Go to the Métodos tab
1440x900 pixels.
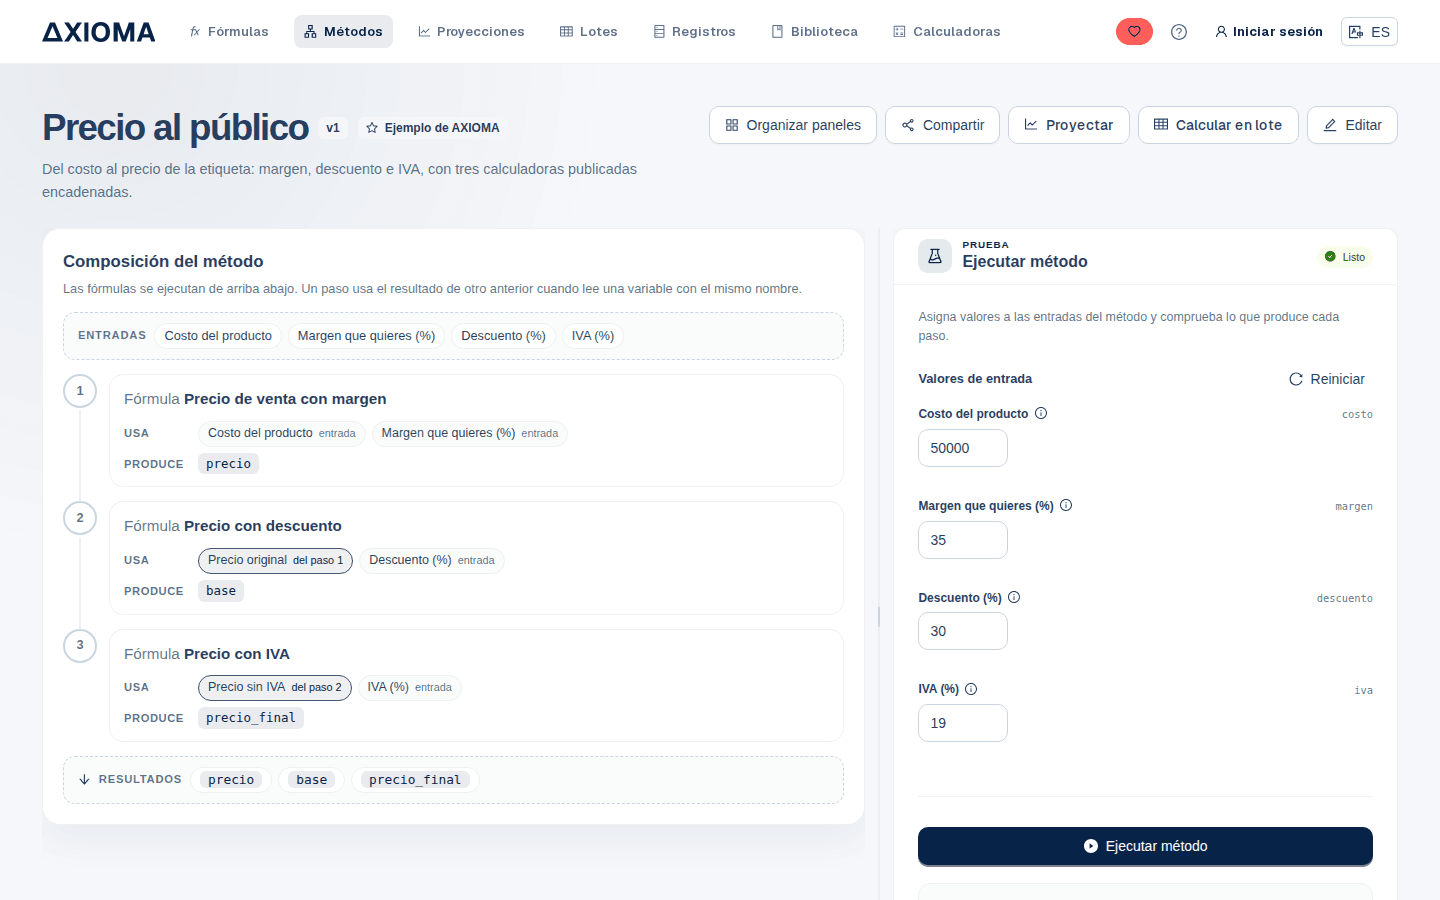(x=343, y=32)
